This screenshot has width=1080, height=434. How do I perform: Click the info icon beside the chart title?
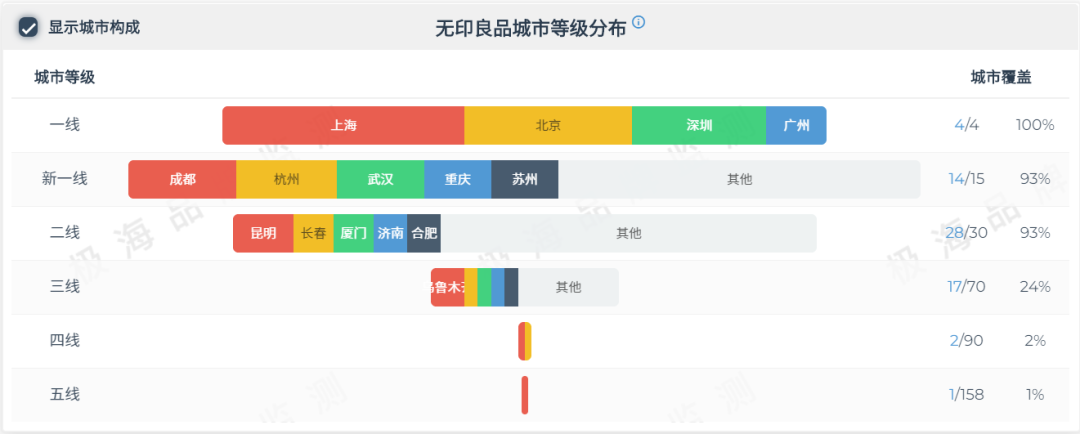[x=639, y=22]
